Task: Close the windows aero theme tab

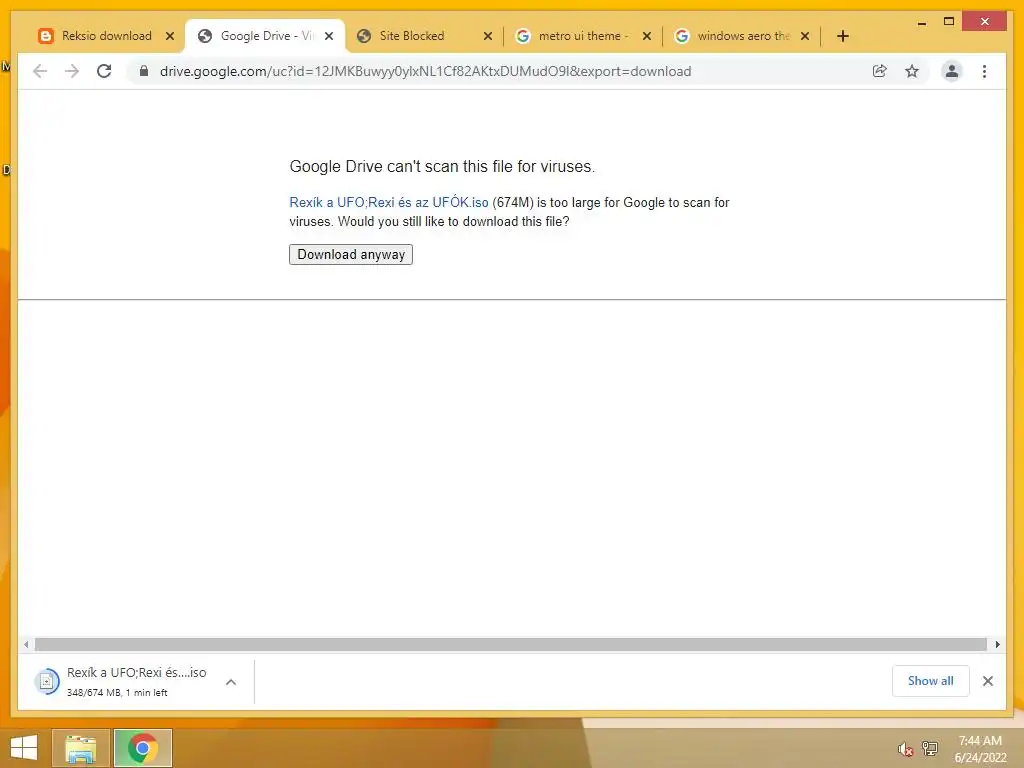Action: click(x=805, y=36)
